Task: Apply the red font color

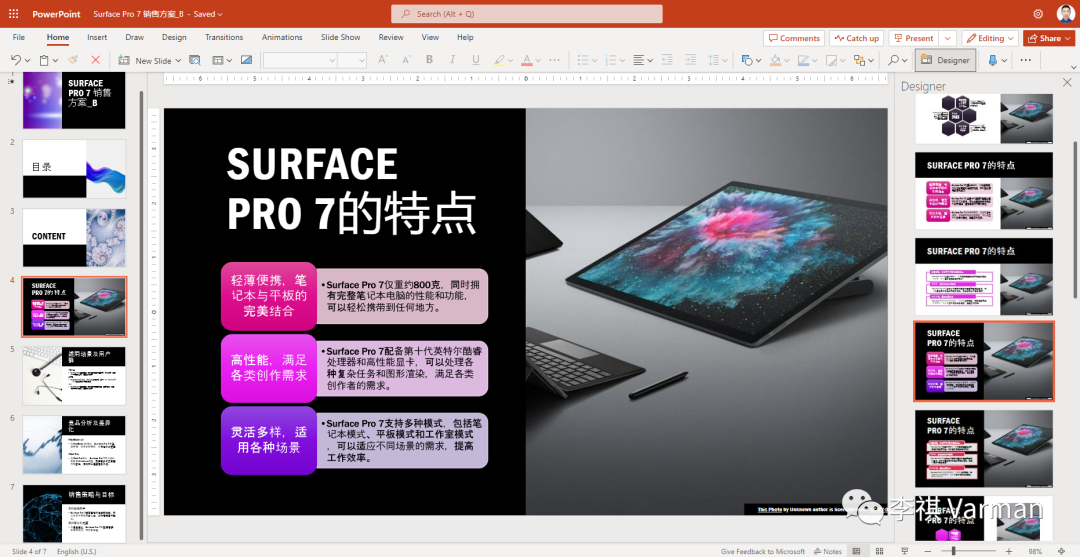Action: coord(527,61)
